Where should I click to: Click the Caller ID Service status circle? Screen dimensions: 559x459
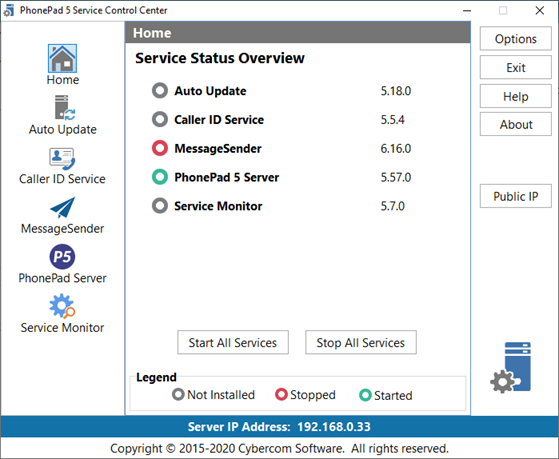point(160,119)
